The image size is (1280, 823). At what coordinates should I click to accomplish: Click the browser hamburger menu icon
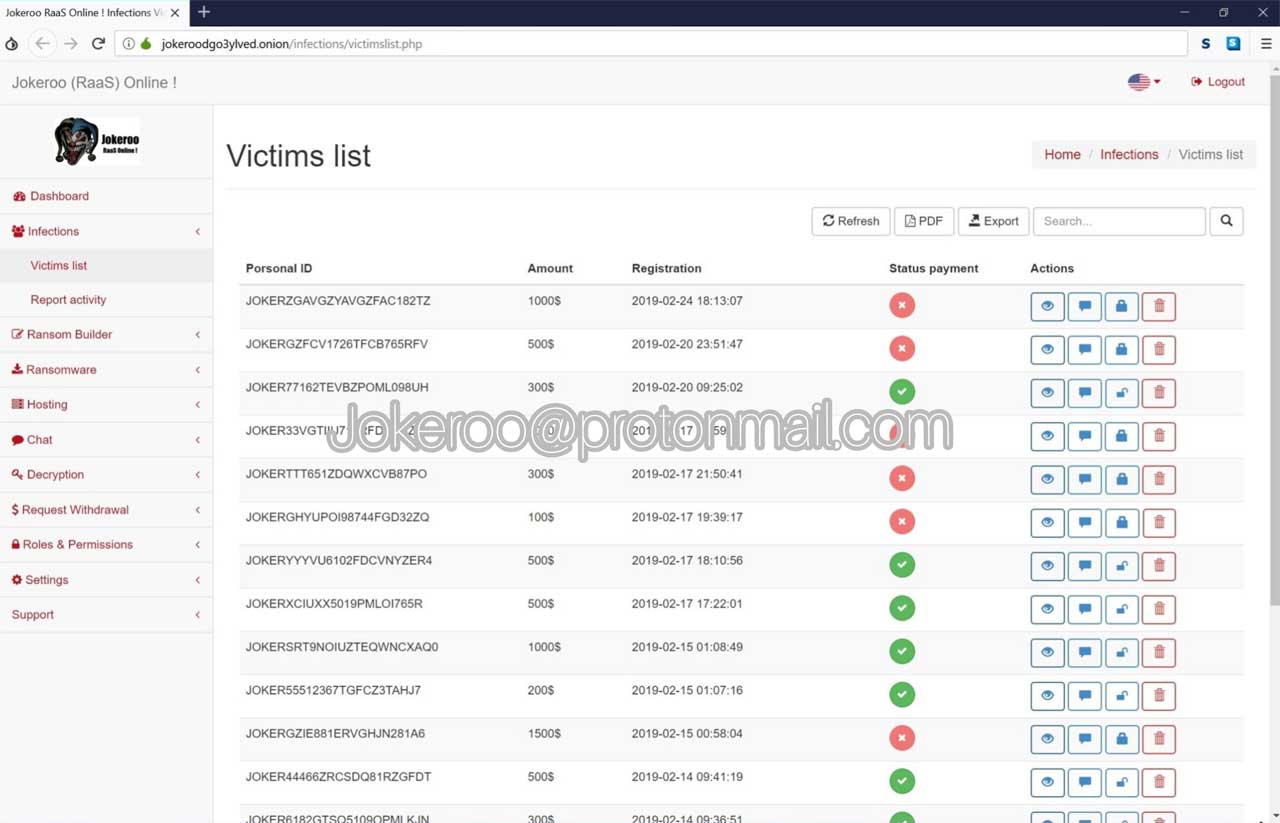coord(1266,44)
